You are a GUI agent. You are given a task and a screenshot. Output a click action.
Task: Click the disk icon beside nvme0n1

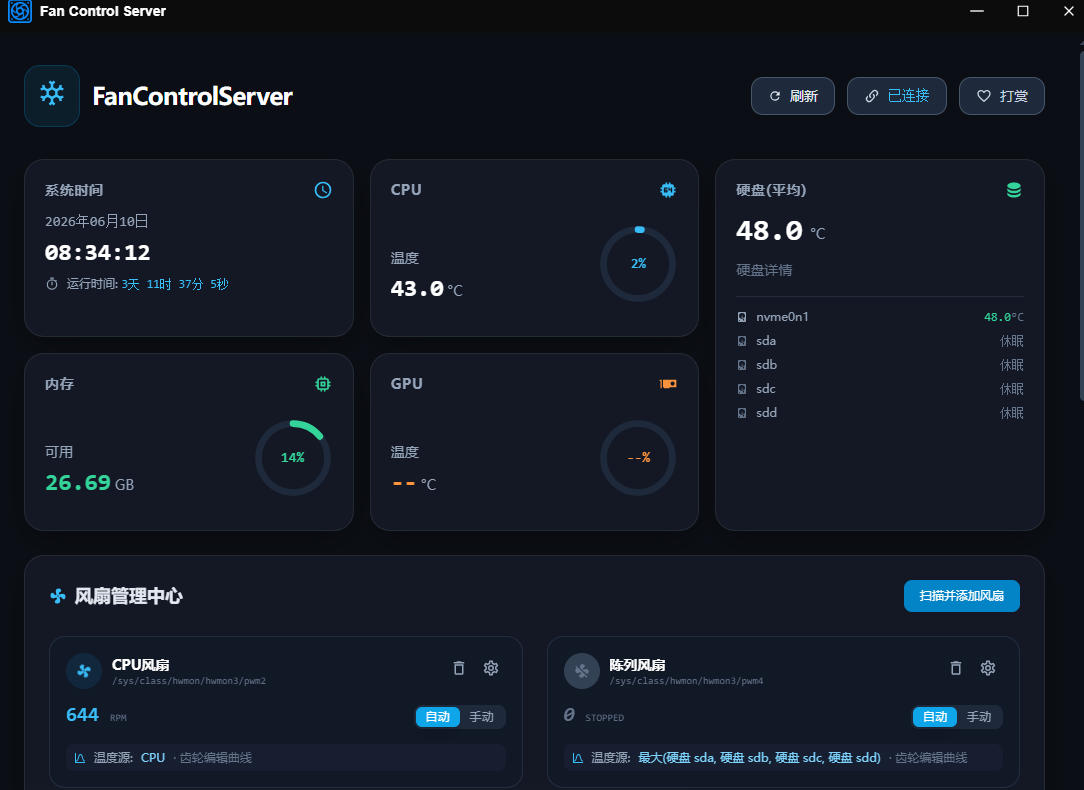point(742,317)
